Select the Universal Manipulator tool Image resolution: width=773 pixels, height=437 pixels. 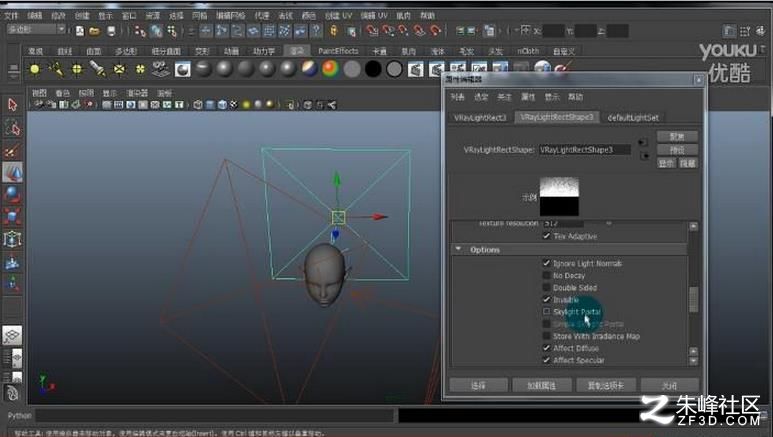[12, 239]
